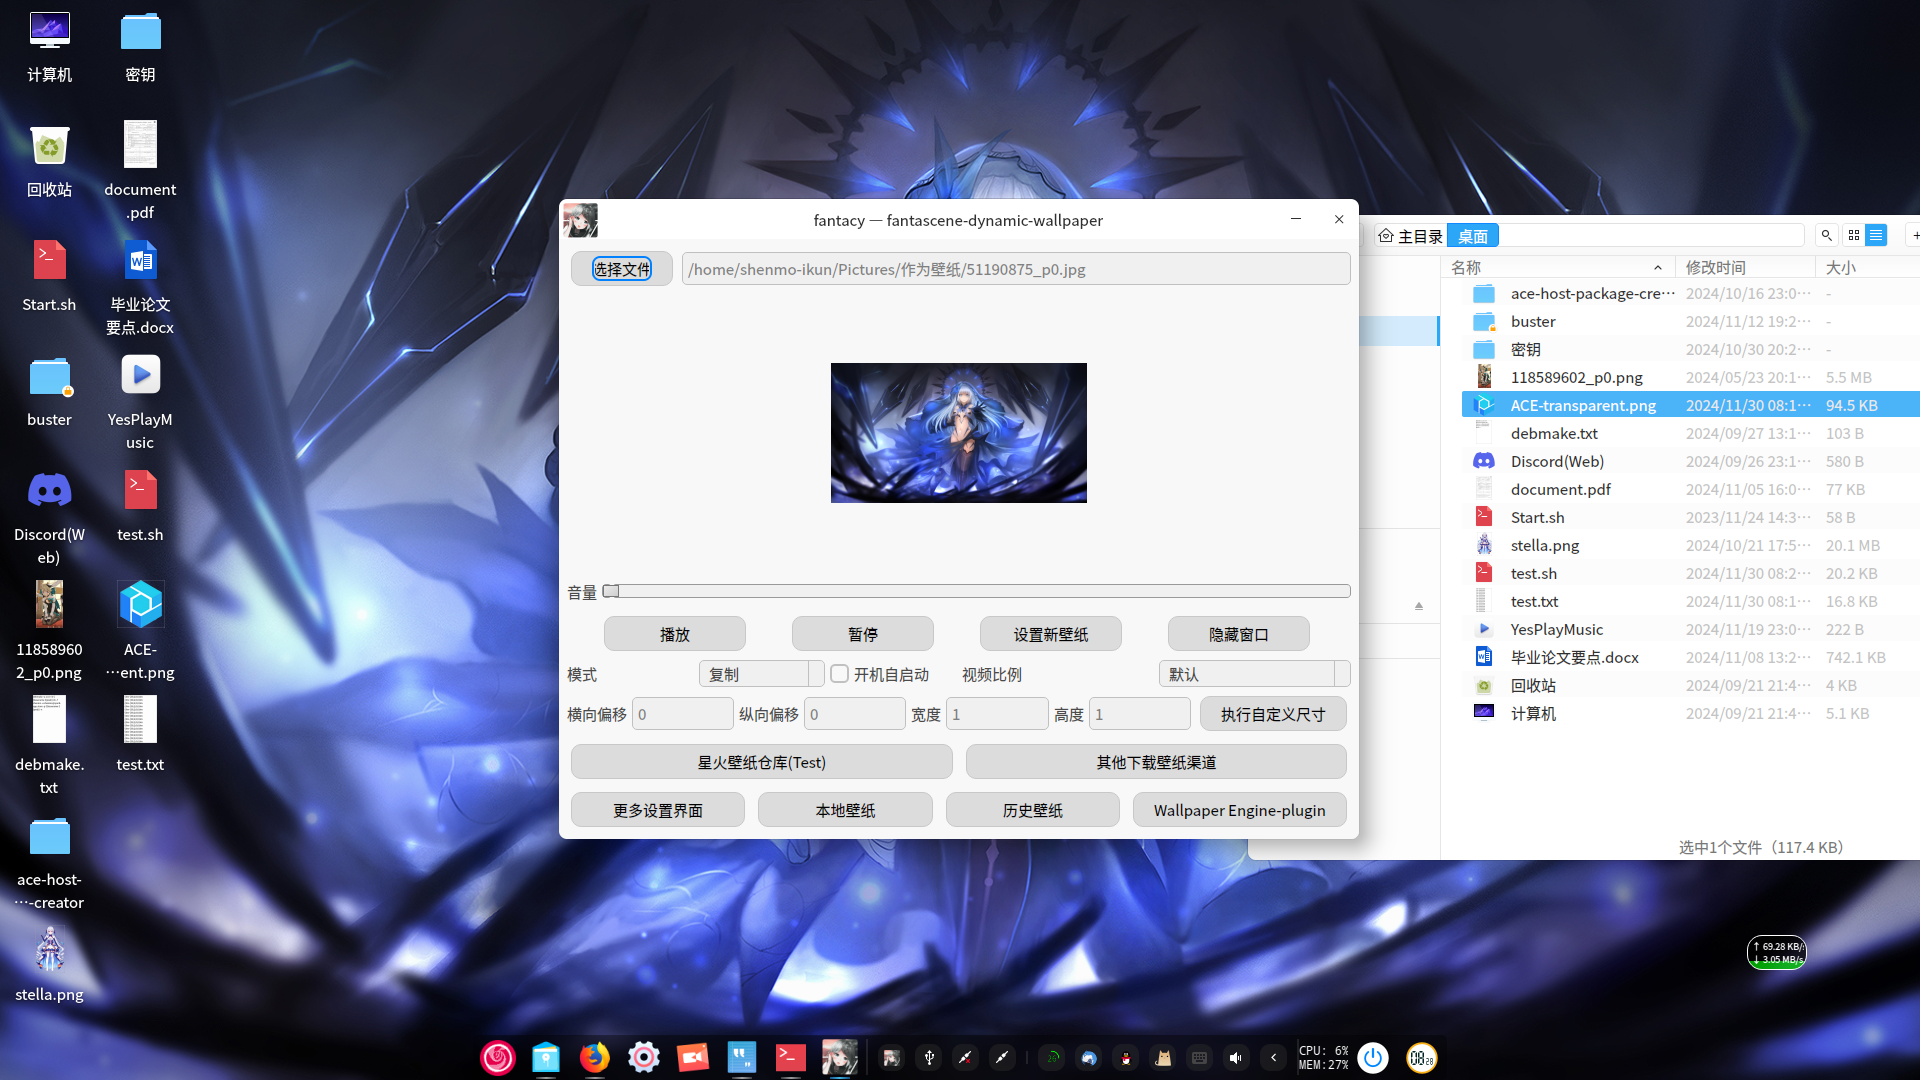Click the 音量 volume slider track
1920x1080 pixels.
(976, 592)
